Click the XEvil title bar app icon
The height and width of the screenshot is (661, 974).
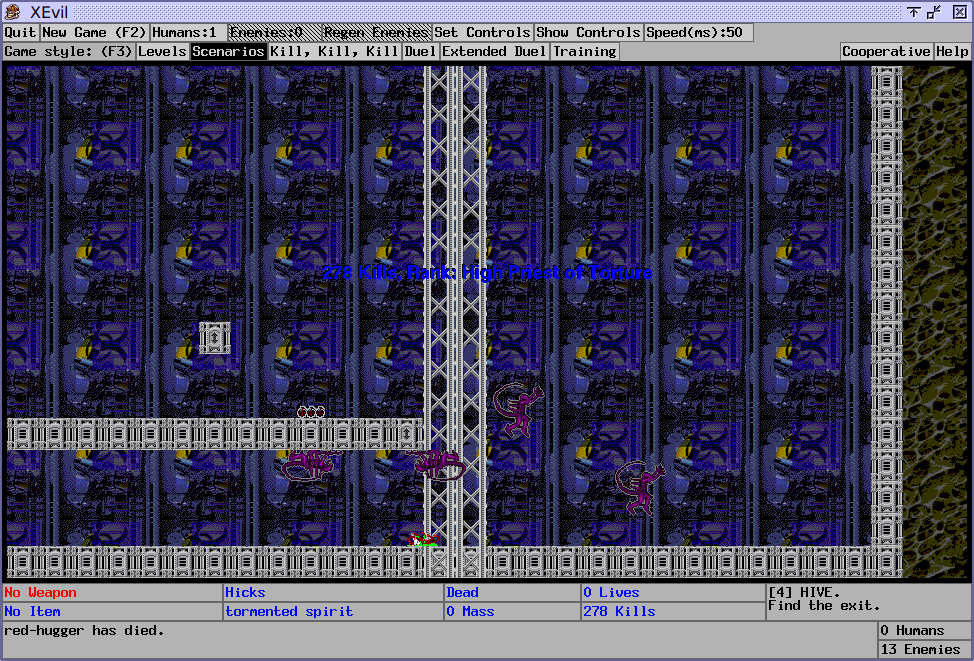click(12, 11)
